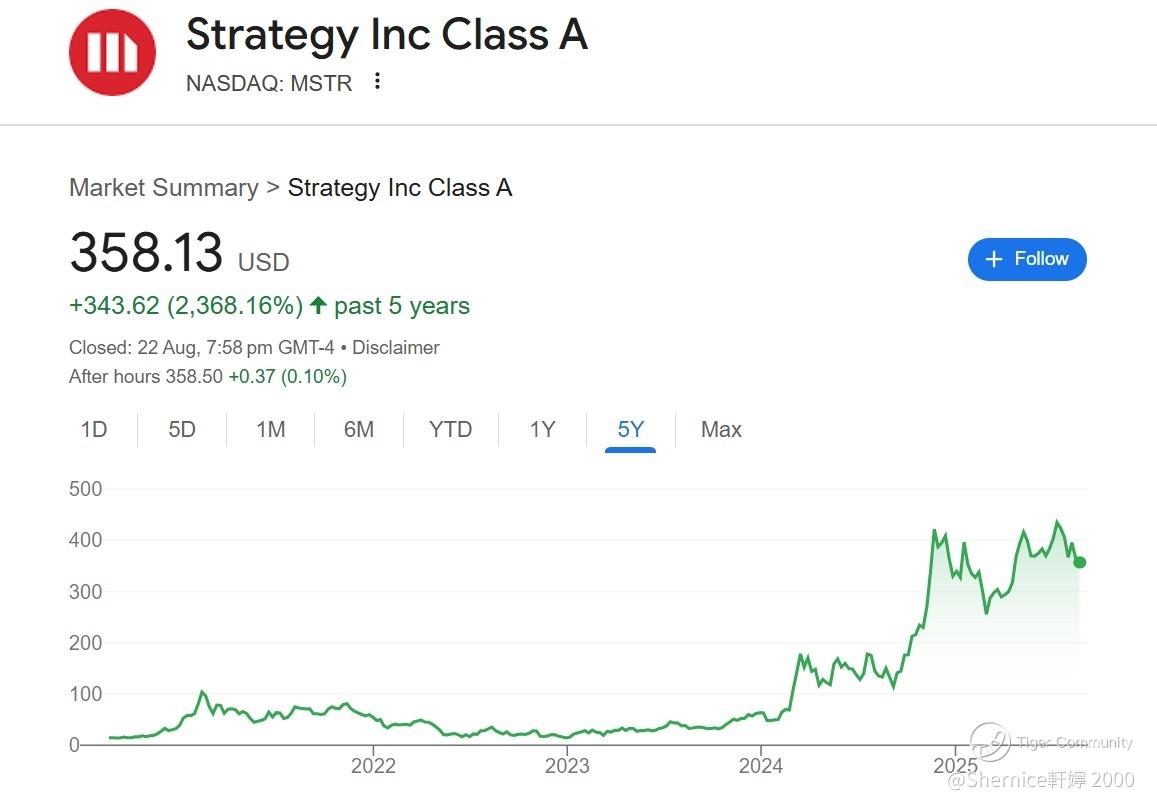Click the green up arrow indicator
Screen dimensions: 1157x806
pyautogui.click(x=318, y=306)
